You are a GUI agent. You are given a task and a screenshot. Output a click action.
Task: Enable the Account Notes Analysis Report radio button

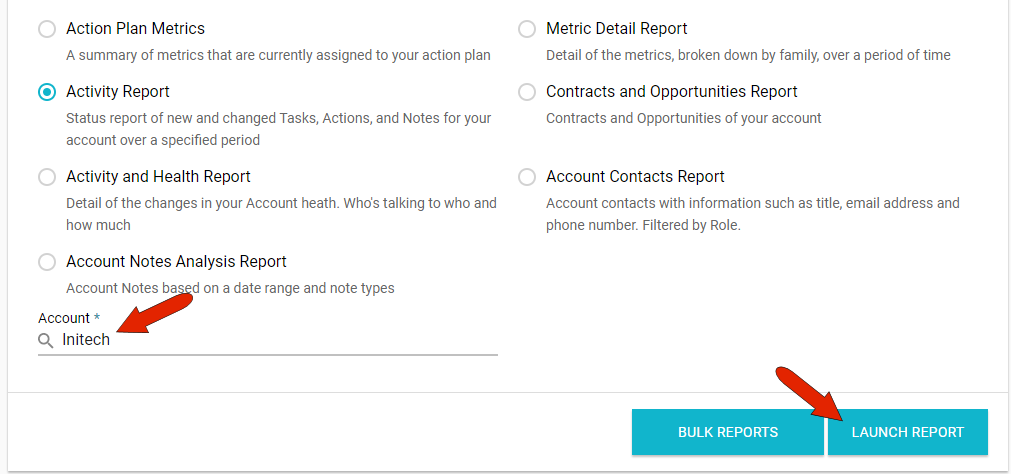point(47,262)
